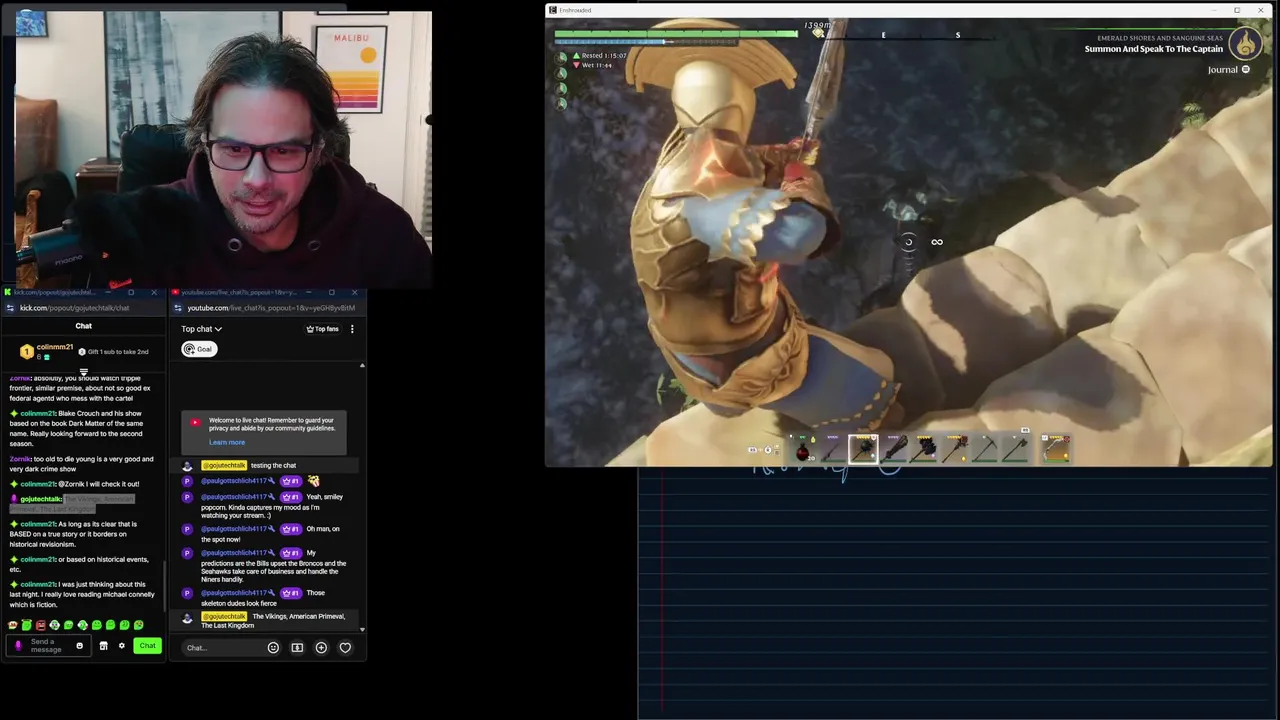Click #1 crown badge on 'Those skeleton dudes' message

291,593
